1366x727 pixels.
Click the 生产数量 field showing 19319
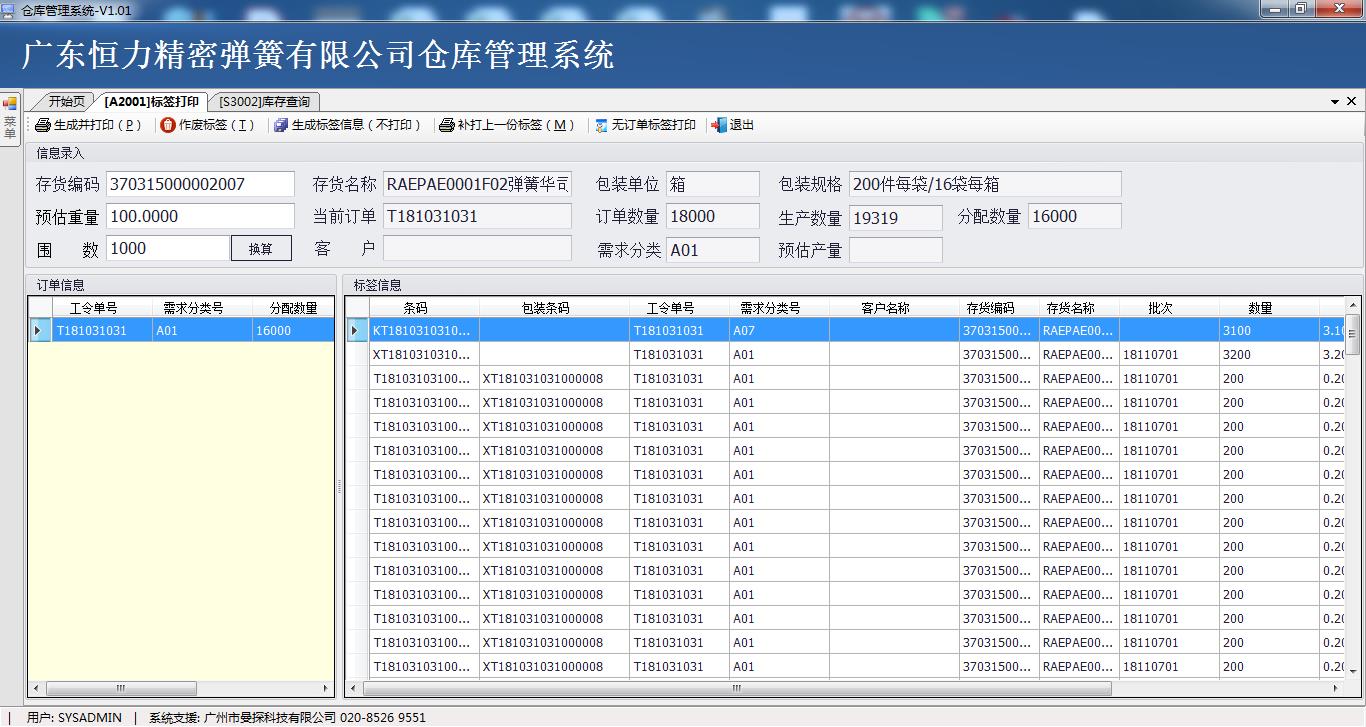tap(896, 218)
